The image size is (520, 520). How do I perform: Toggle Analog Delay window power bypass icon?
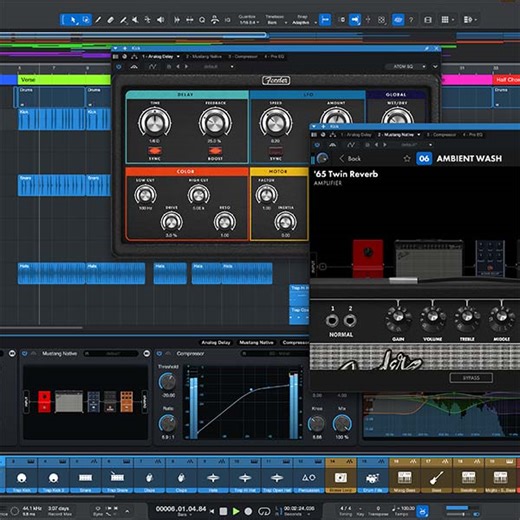[119, 67]
